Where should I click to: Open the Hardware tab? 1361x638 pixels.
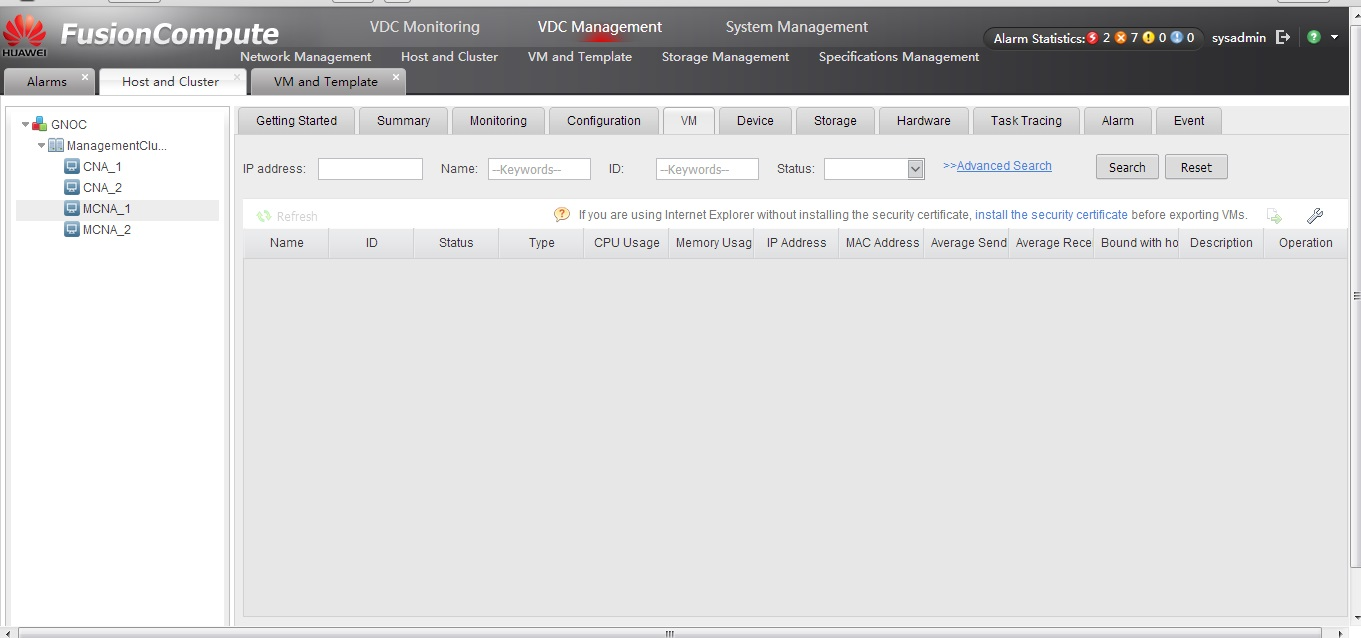pos(924,121)
